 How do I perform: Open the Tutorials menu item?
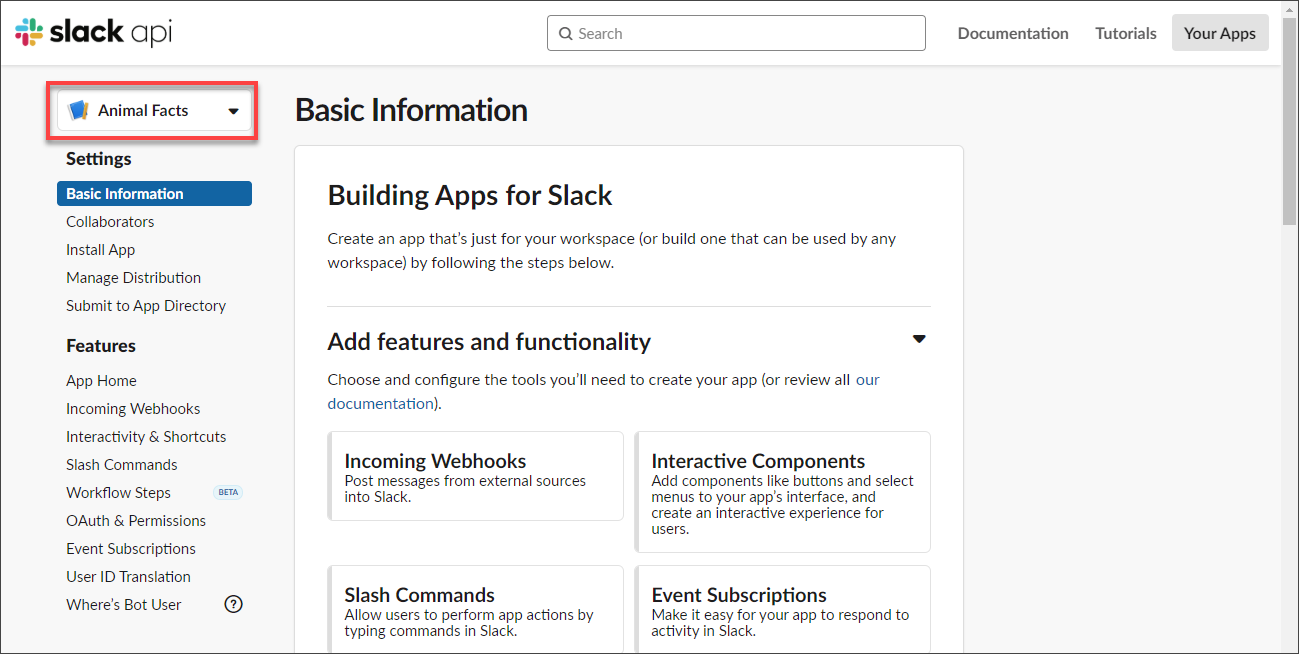point(1126,33)
